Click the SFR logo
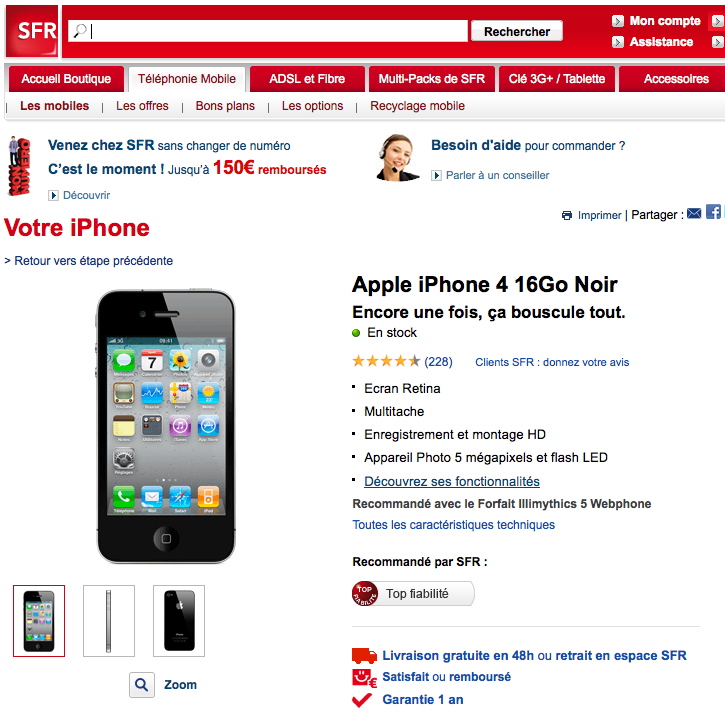The height and width of the screenshot is (722, 725). coord(32,31)
